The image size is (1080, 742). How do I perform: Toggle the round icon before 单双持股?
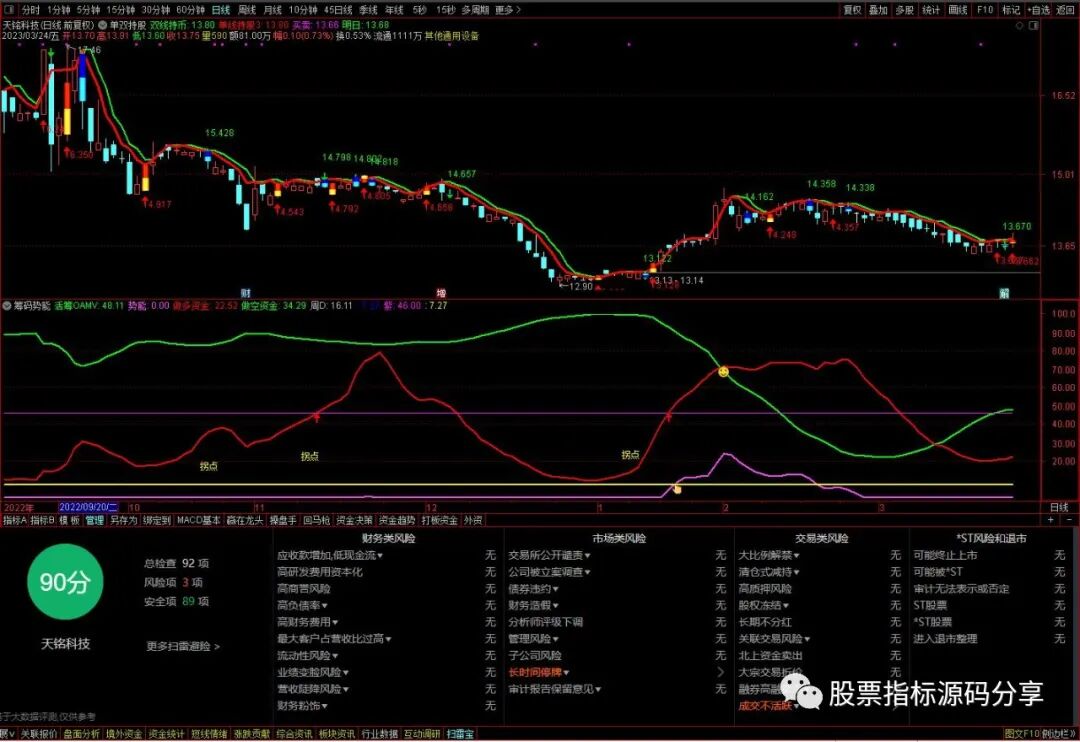[103, 25]
